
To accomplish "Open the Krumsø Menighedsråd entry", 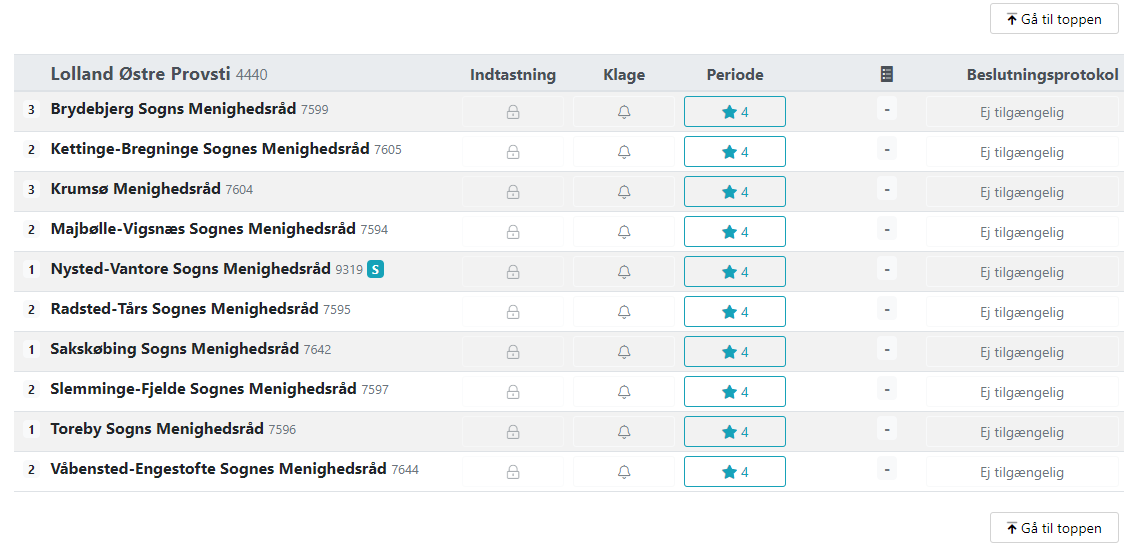I will (x=136, y=189).
